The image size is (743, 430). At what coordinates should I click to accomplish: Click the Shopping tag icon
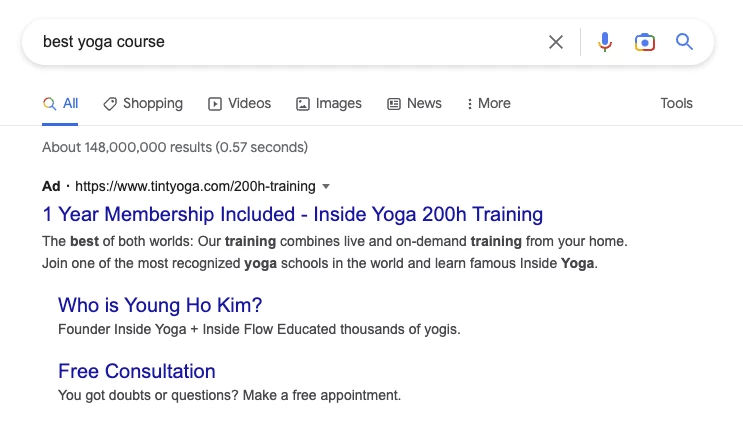point(110,103)
